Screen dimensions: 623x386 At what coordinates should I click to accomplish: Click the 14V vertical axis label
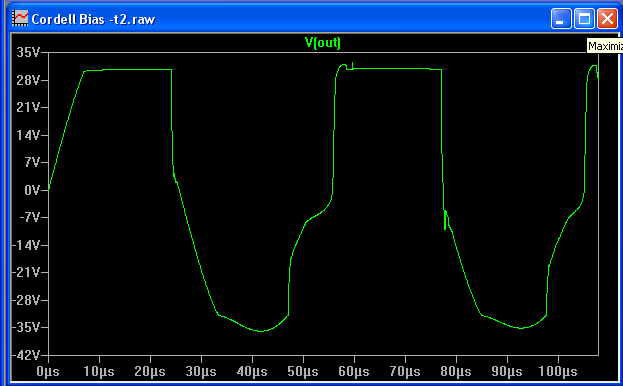pos(28,135)
